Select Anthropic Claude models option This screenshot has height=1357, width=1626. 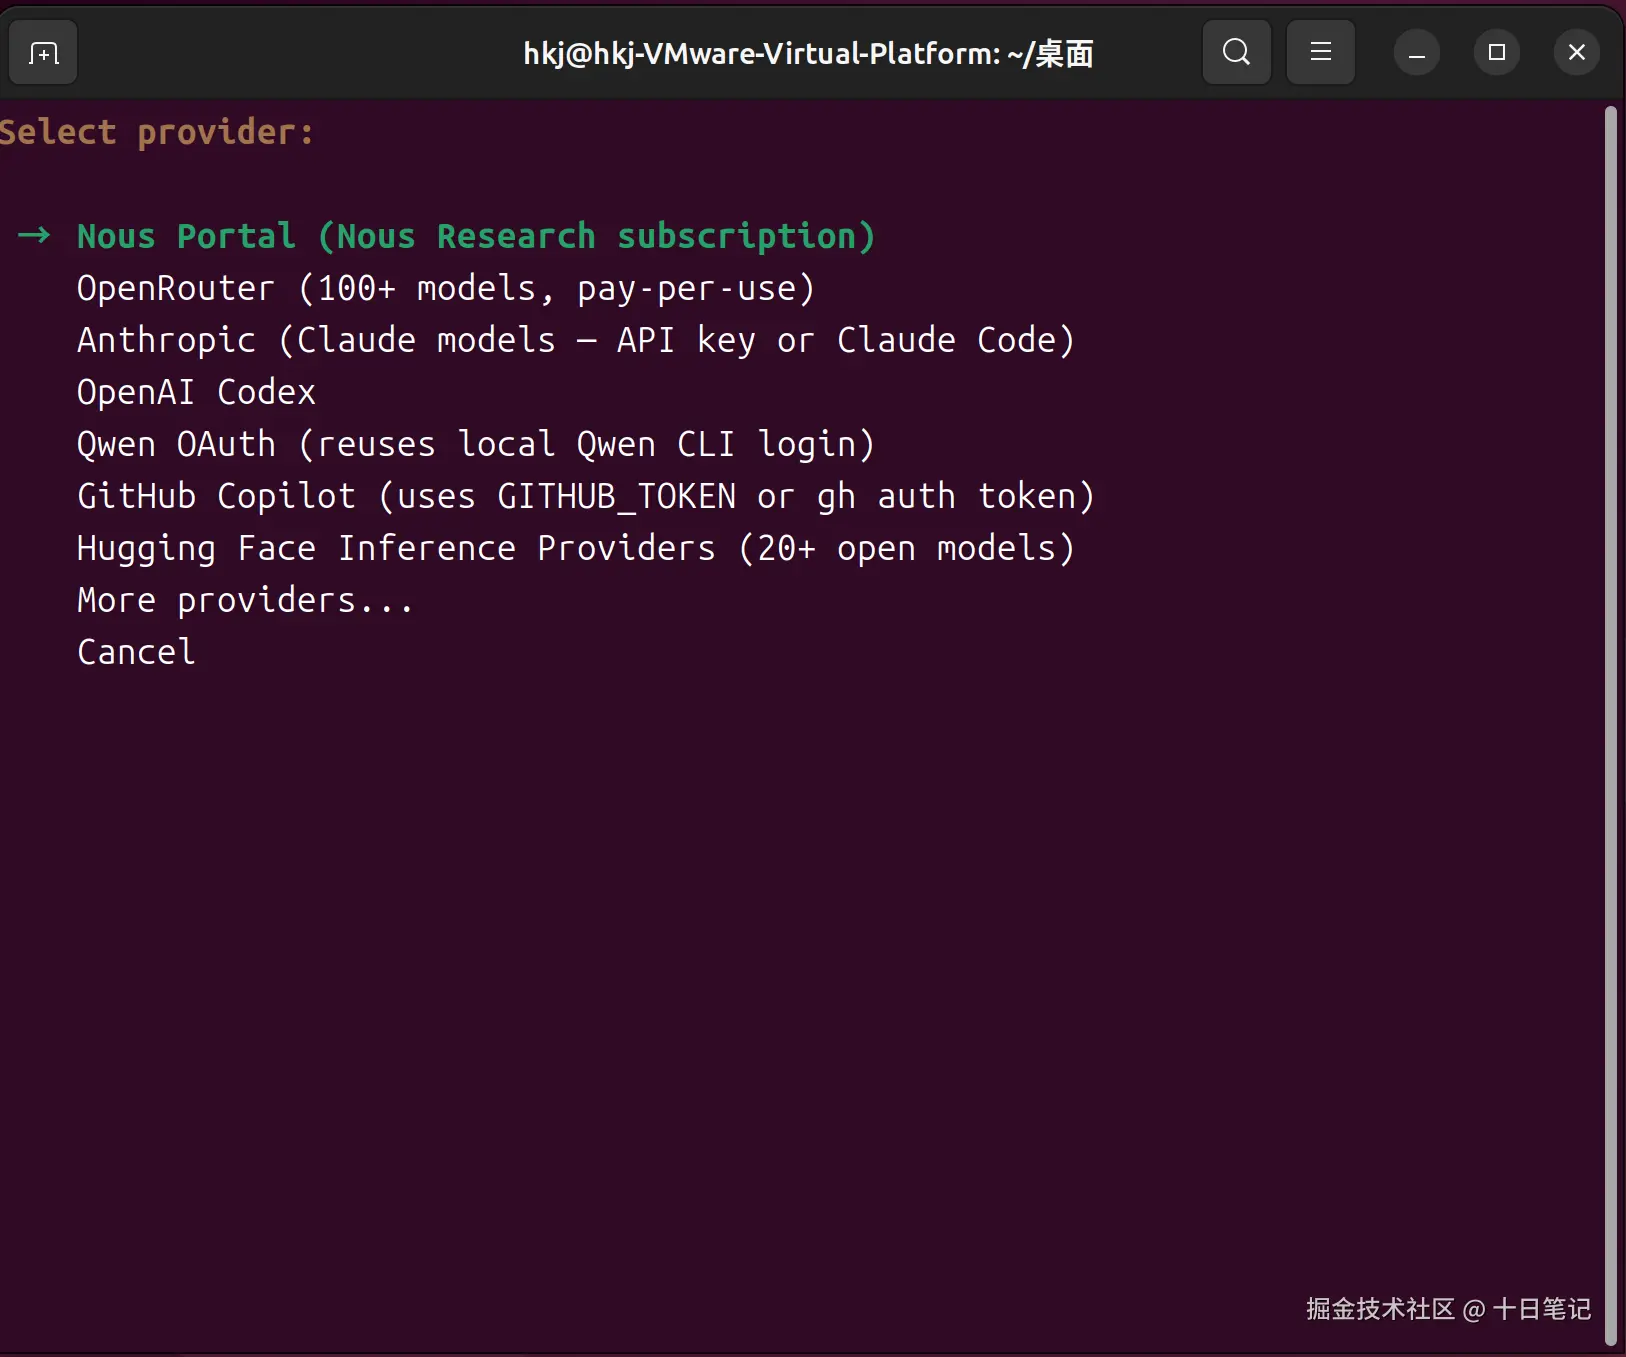point(575,341)
